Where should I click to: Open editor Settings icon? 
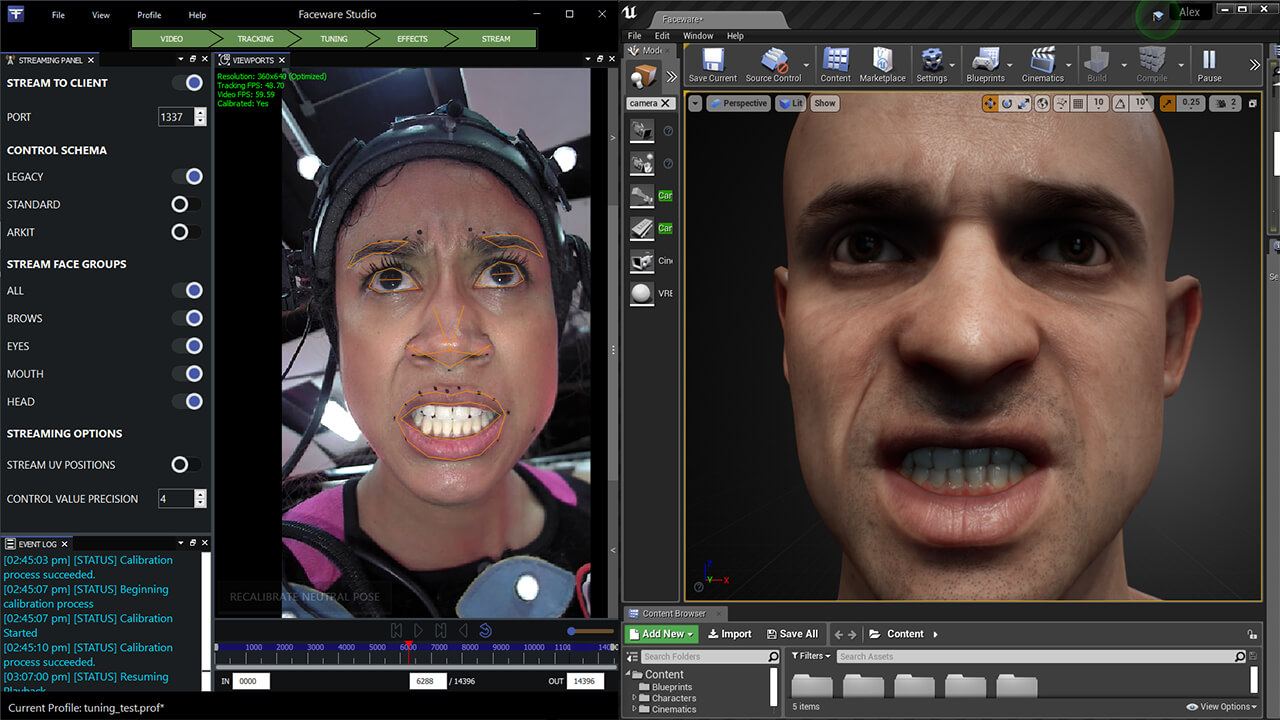pos(931,65)
